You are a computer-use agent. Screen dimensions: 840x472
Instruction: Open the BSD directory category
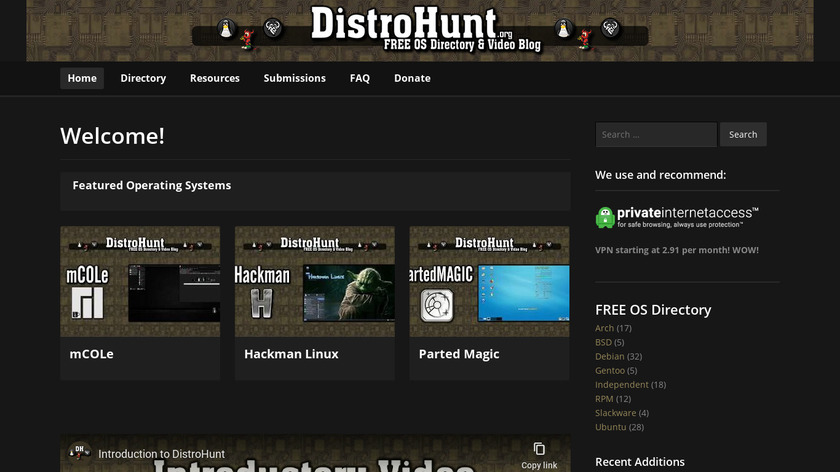[603, 342]
